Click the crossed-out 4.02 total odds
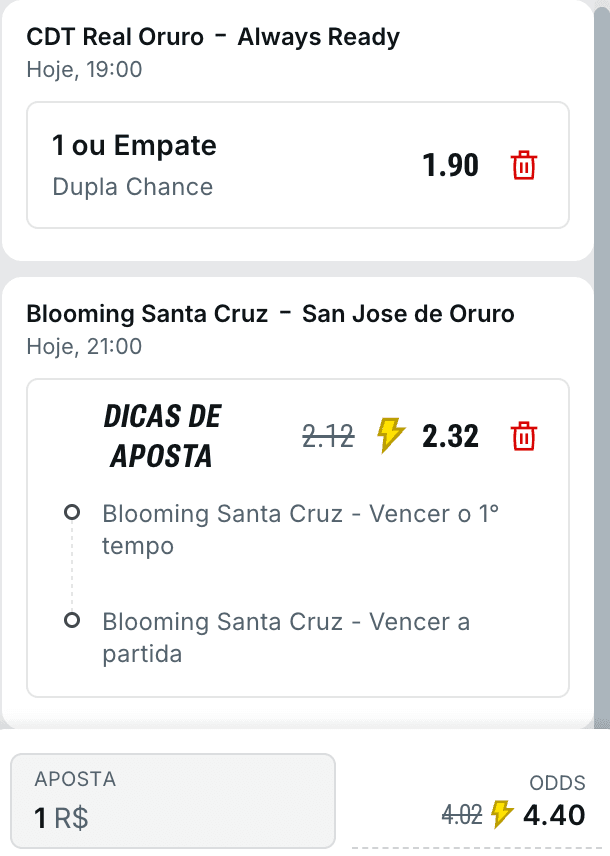 coord(462,815)
